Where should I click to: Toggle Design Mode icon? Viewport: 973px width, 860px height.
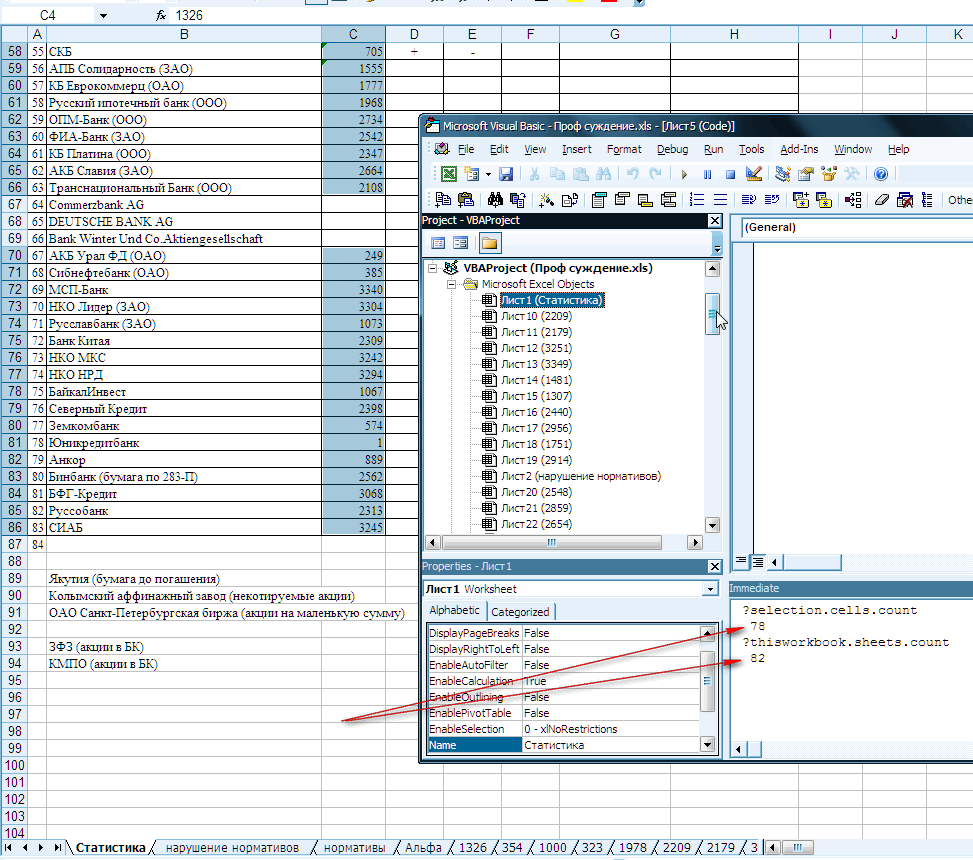coord(754,174)
